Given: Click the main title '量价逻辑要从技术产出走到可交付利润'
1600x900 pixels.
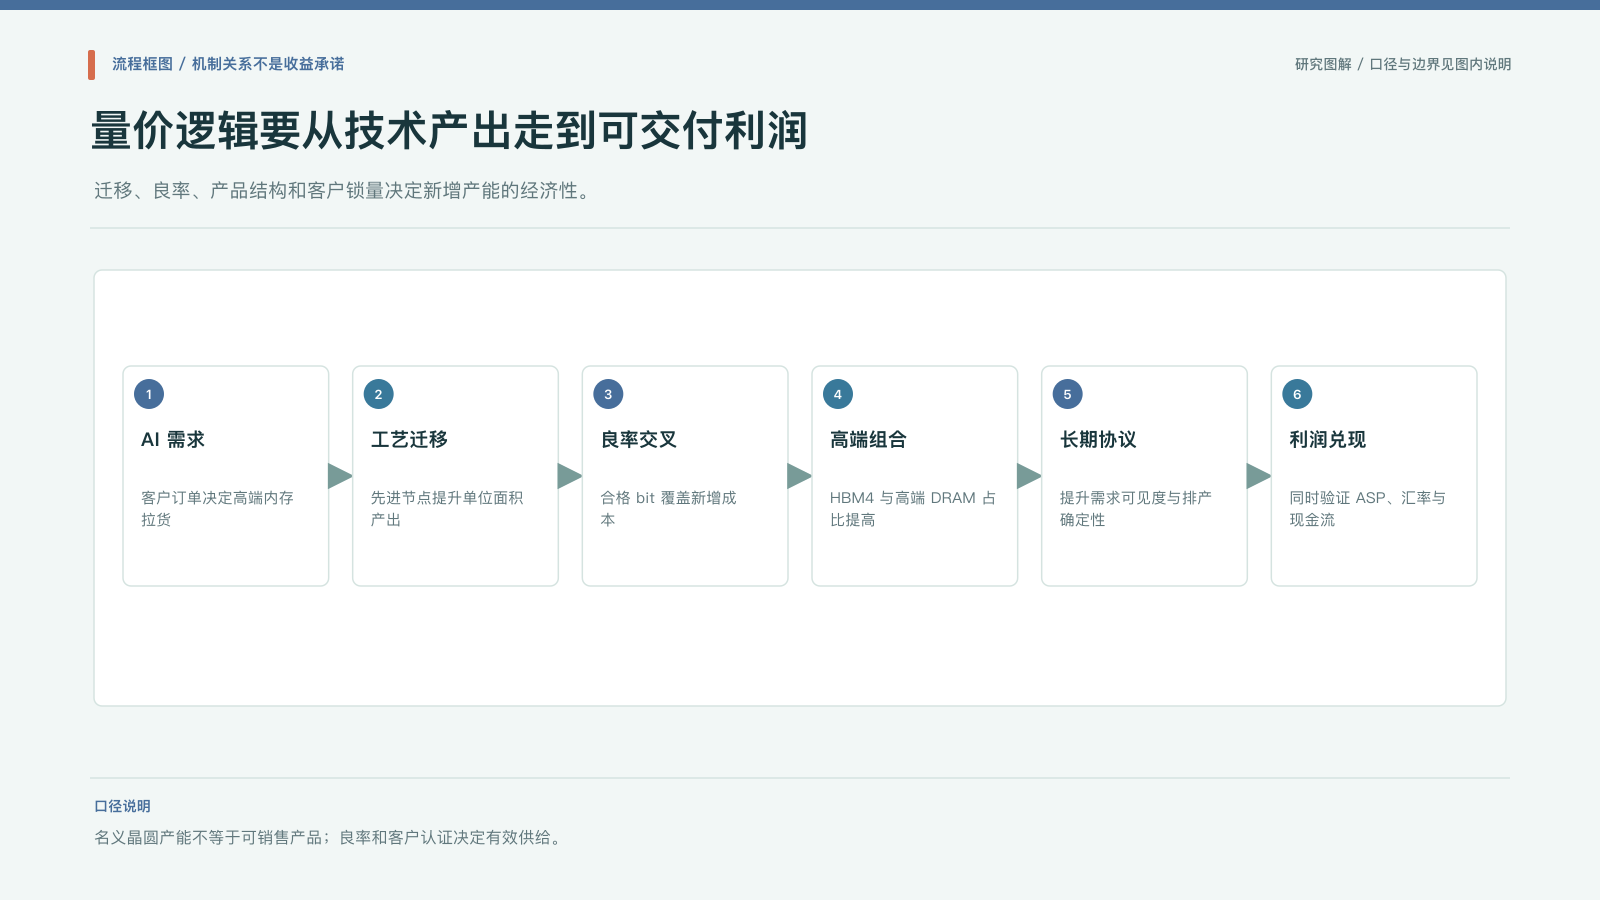Looking at the screenshot, I should [x=449, y=131].
